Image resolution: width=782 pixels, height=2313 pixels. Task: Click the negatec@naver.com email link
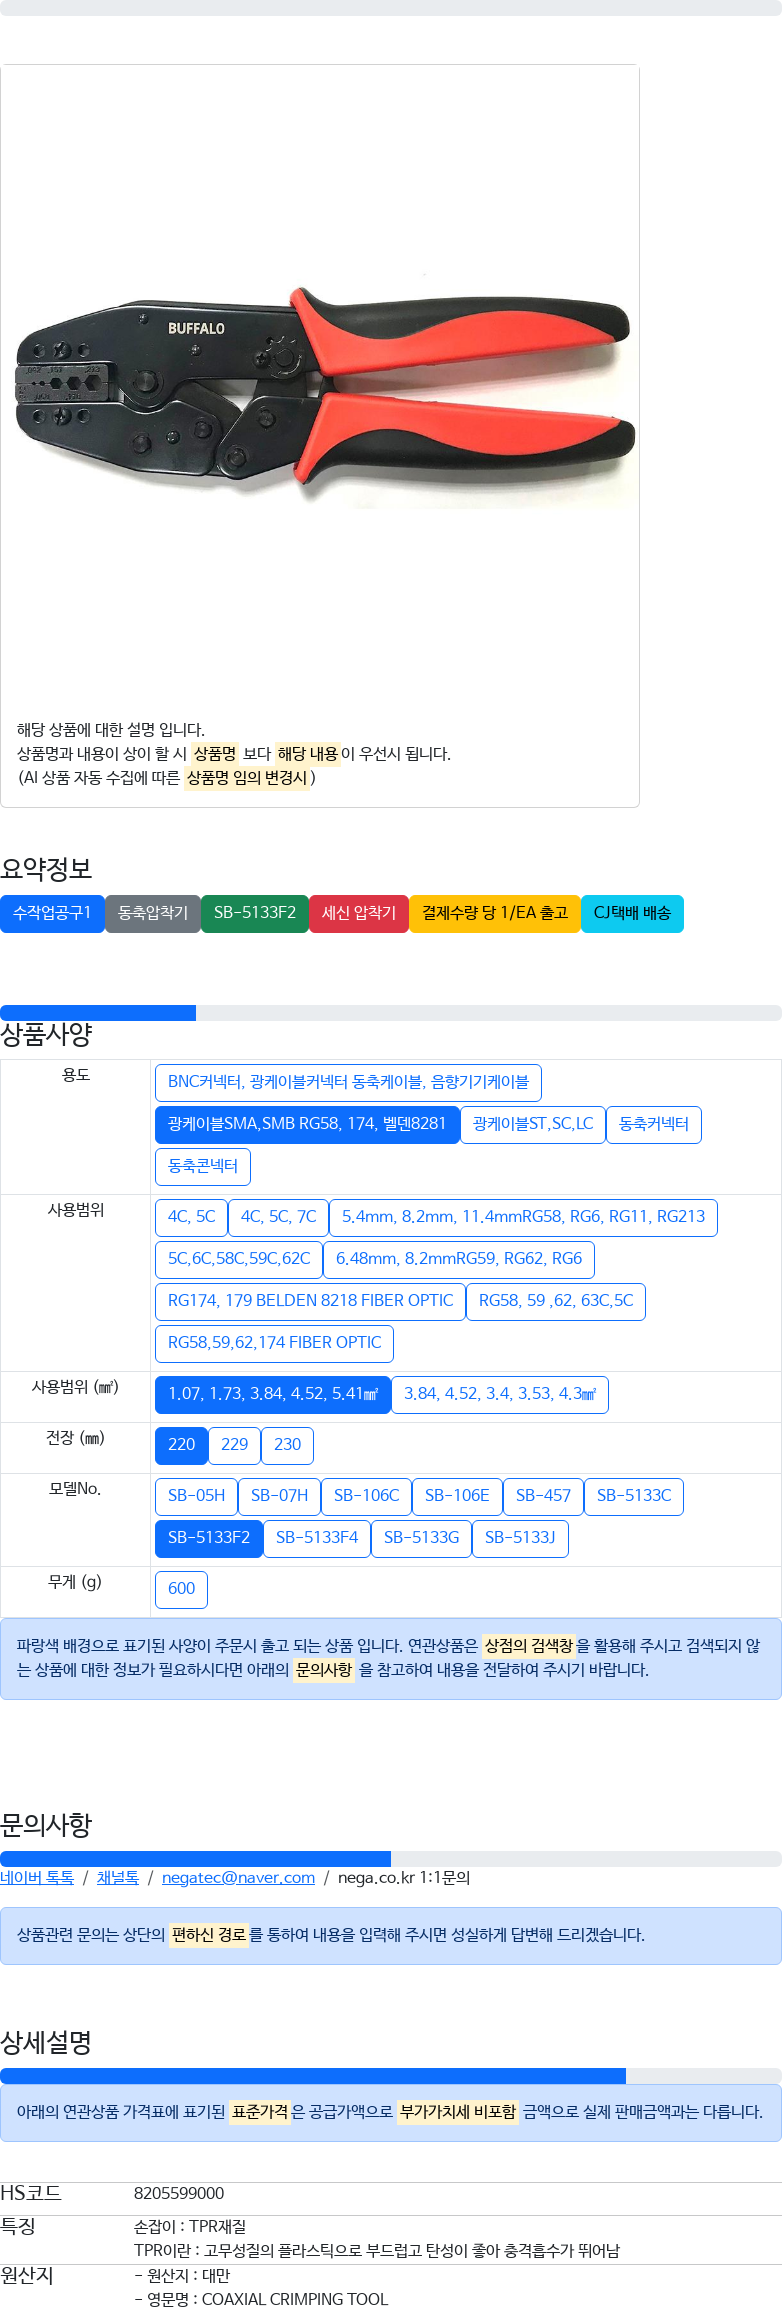pos(238,1878)
